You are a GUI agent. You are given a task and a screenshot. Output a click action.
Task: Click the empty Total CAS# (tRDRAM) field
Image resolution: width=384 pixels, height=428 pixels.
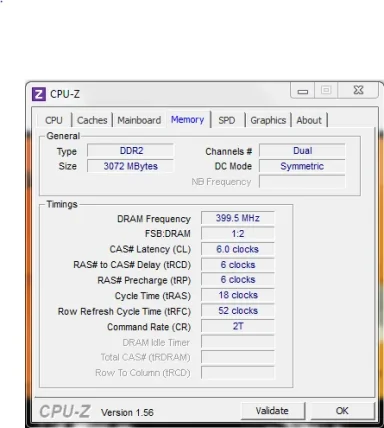238,357
